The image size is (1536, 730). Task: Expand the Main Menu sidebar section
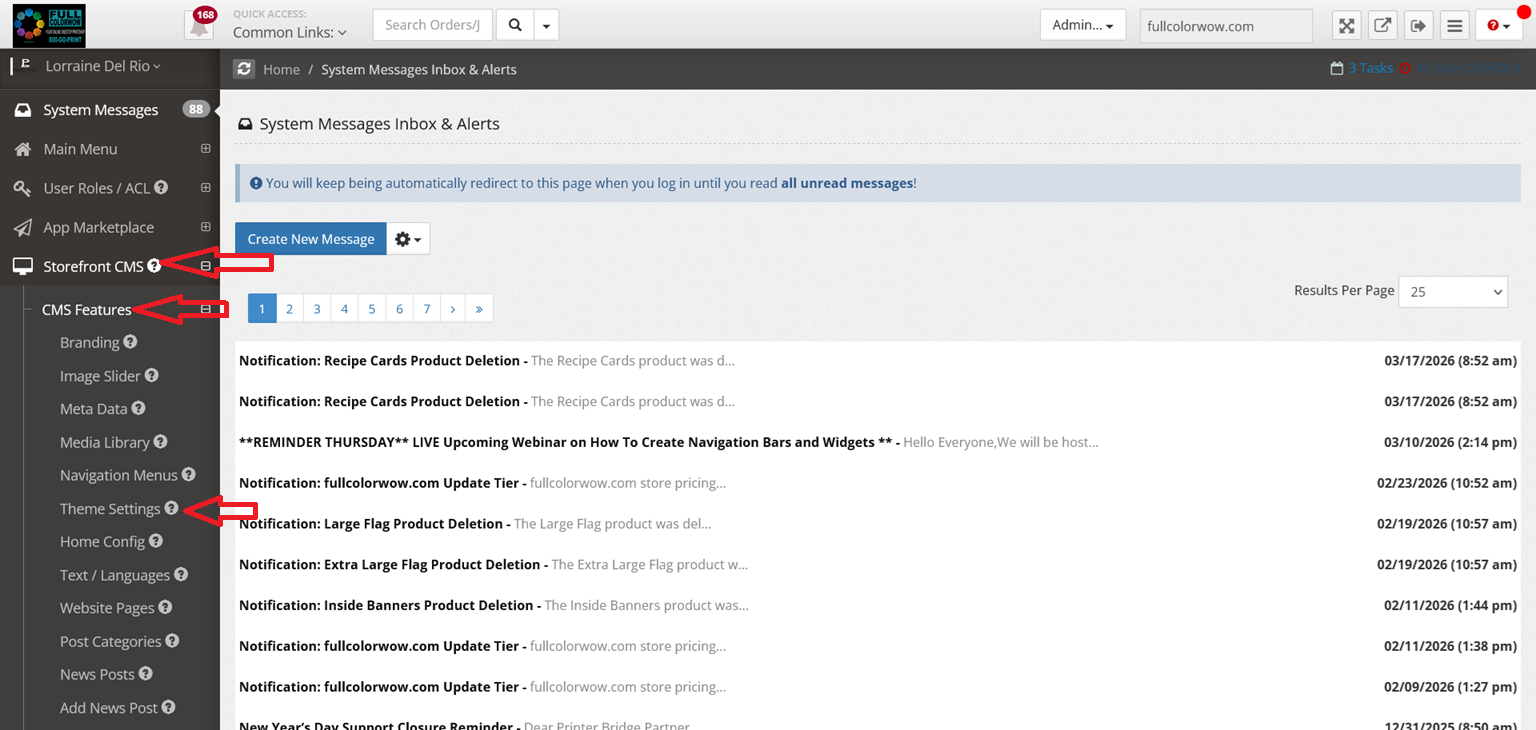click(206, 149)
